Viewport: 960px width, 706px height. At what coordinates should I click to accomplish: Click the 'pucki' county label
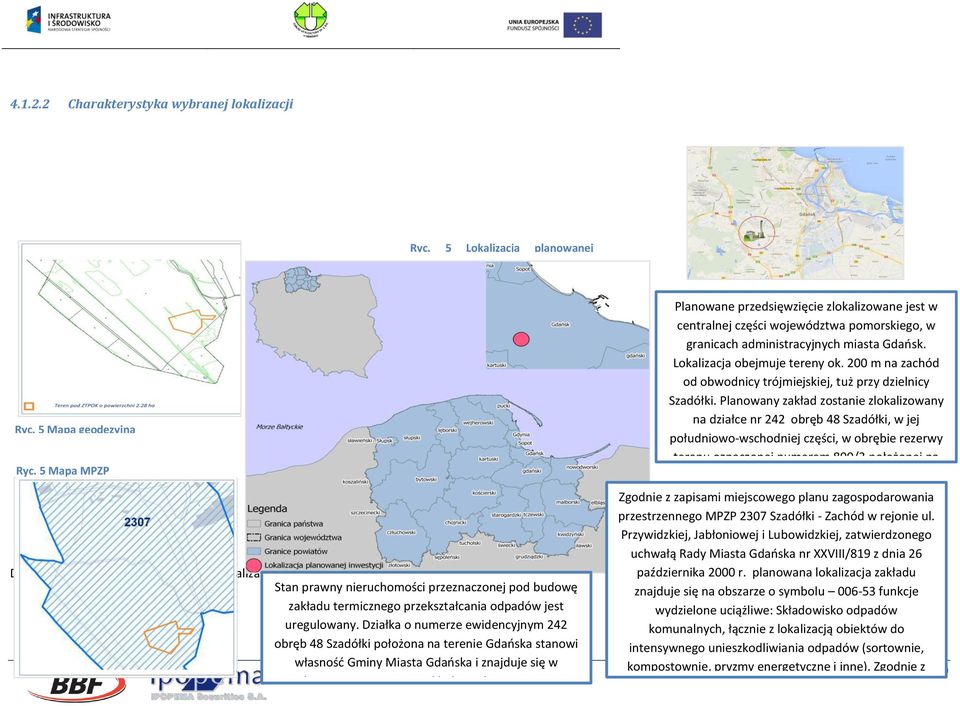503,406
